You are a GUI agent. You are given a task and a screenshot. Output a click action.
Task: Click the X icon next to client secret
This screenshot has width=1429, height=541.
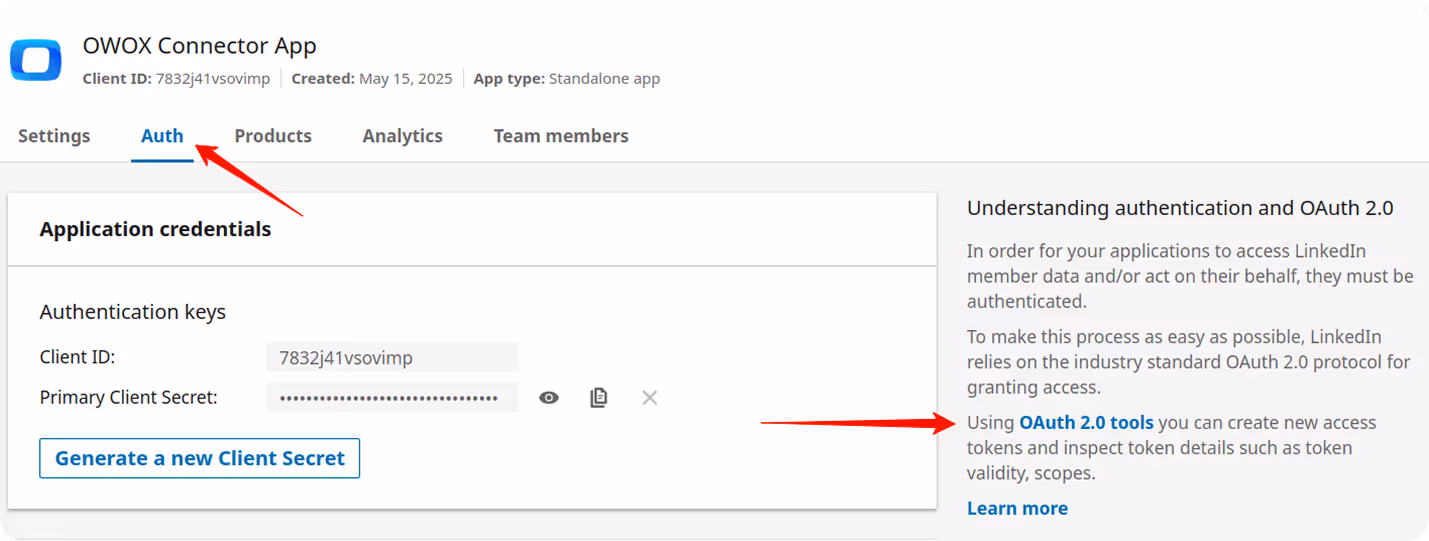coord(650,398)
